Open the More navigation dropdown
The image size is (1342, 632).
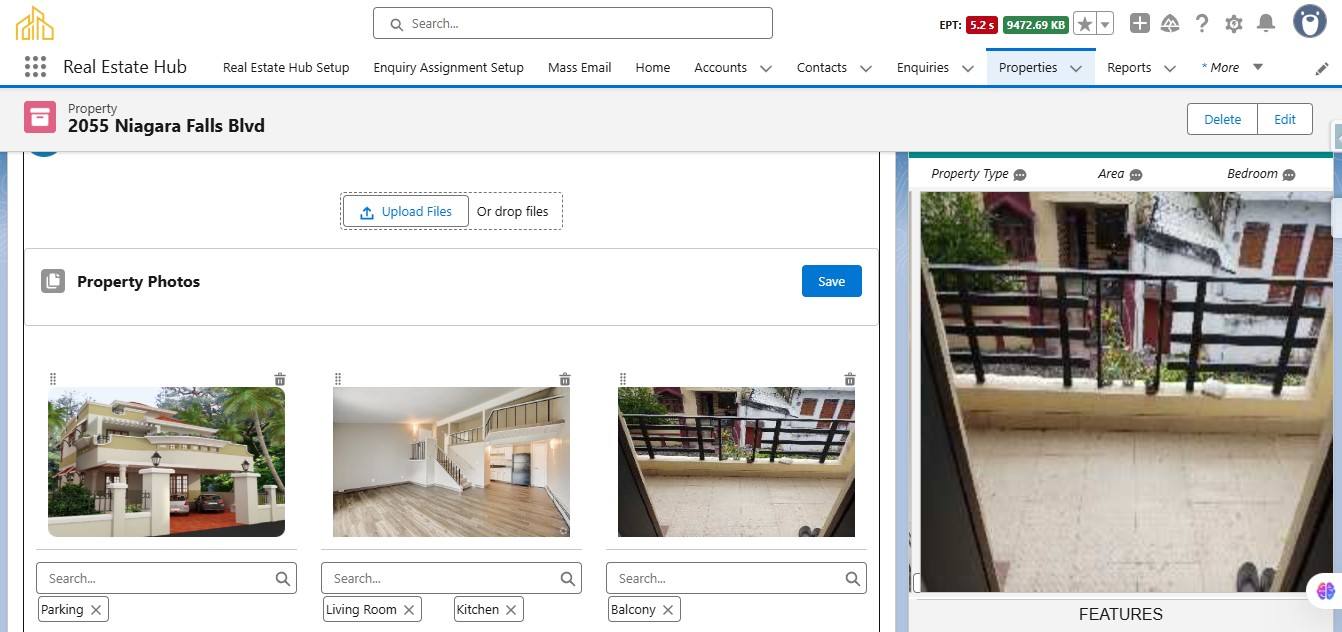[1257, 67]
